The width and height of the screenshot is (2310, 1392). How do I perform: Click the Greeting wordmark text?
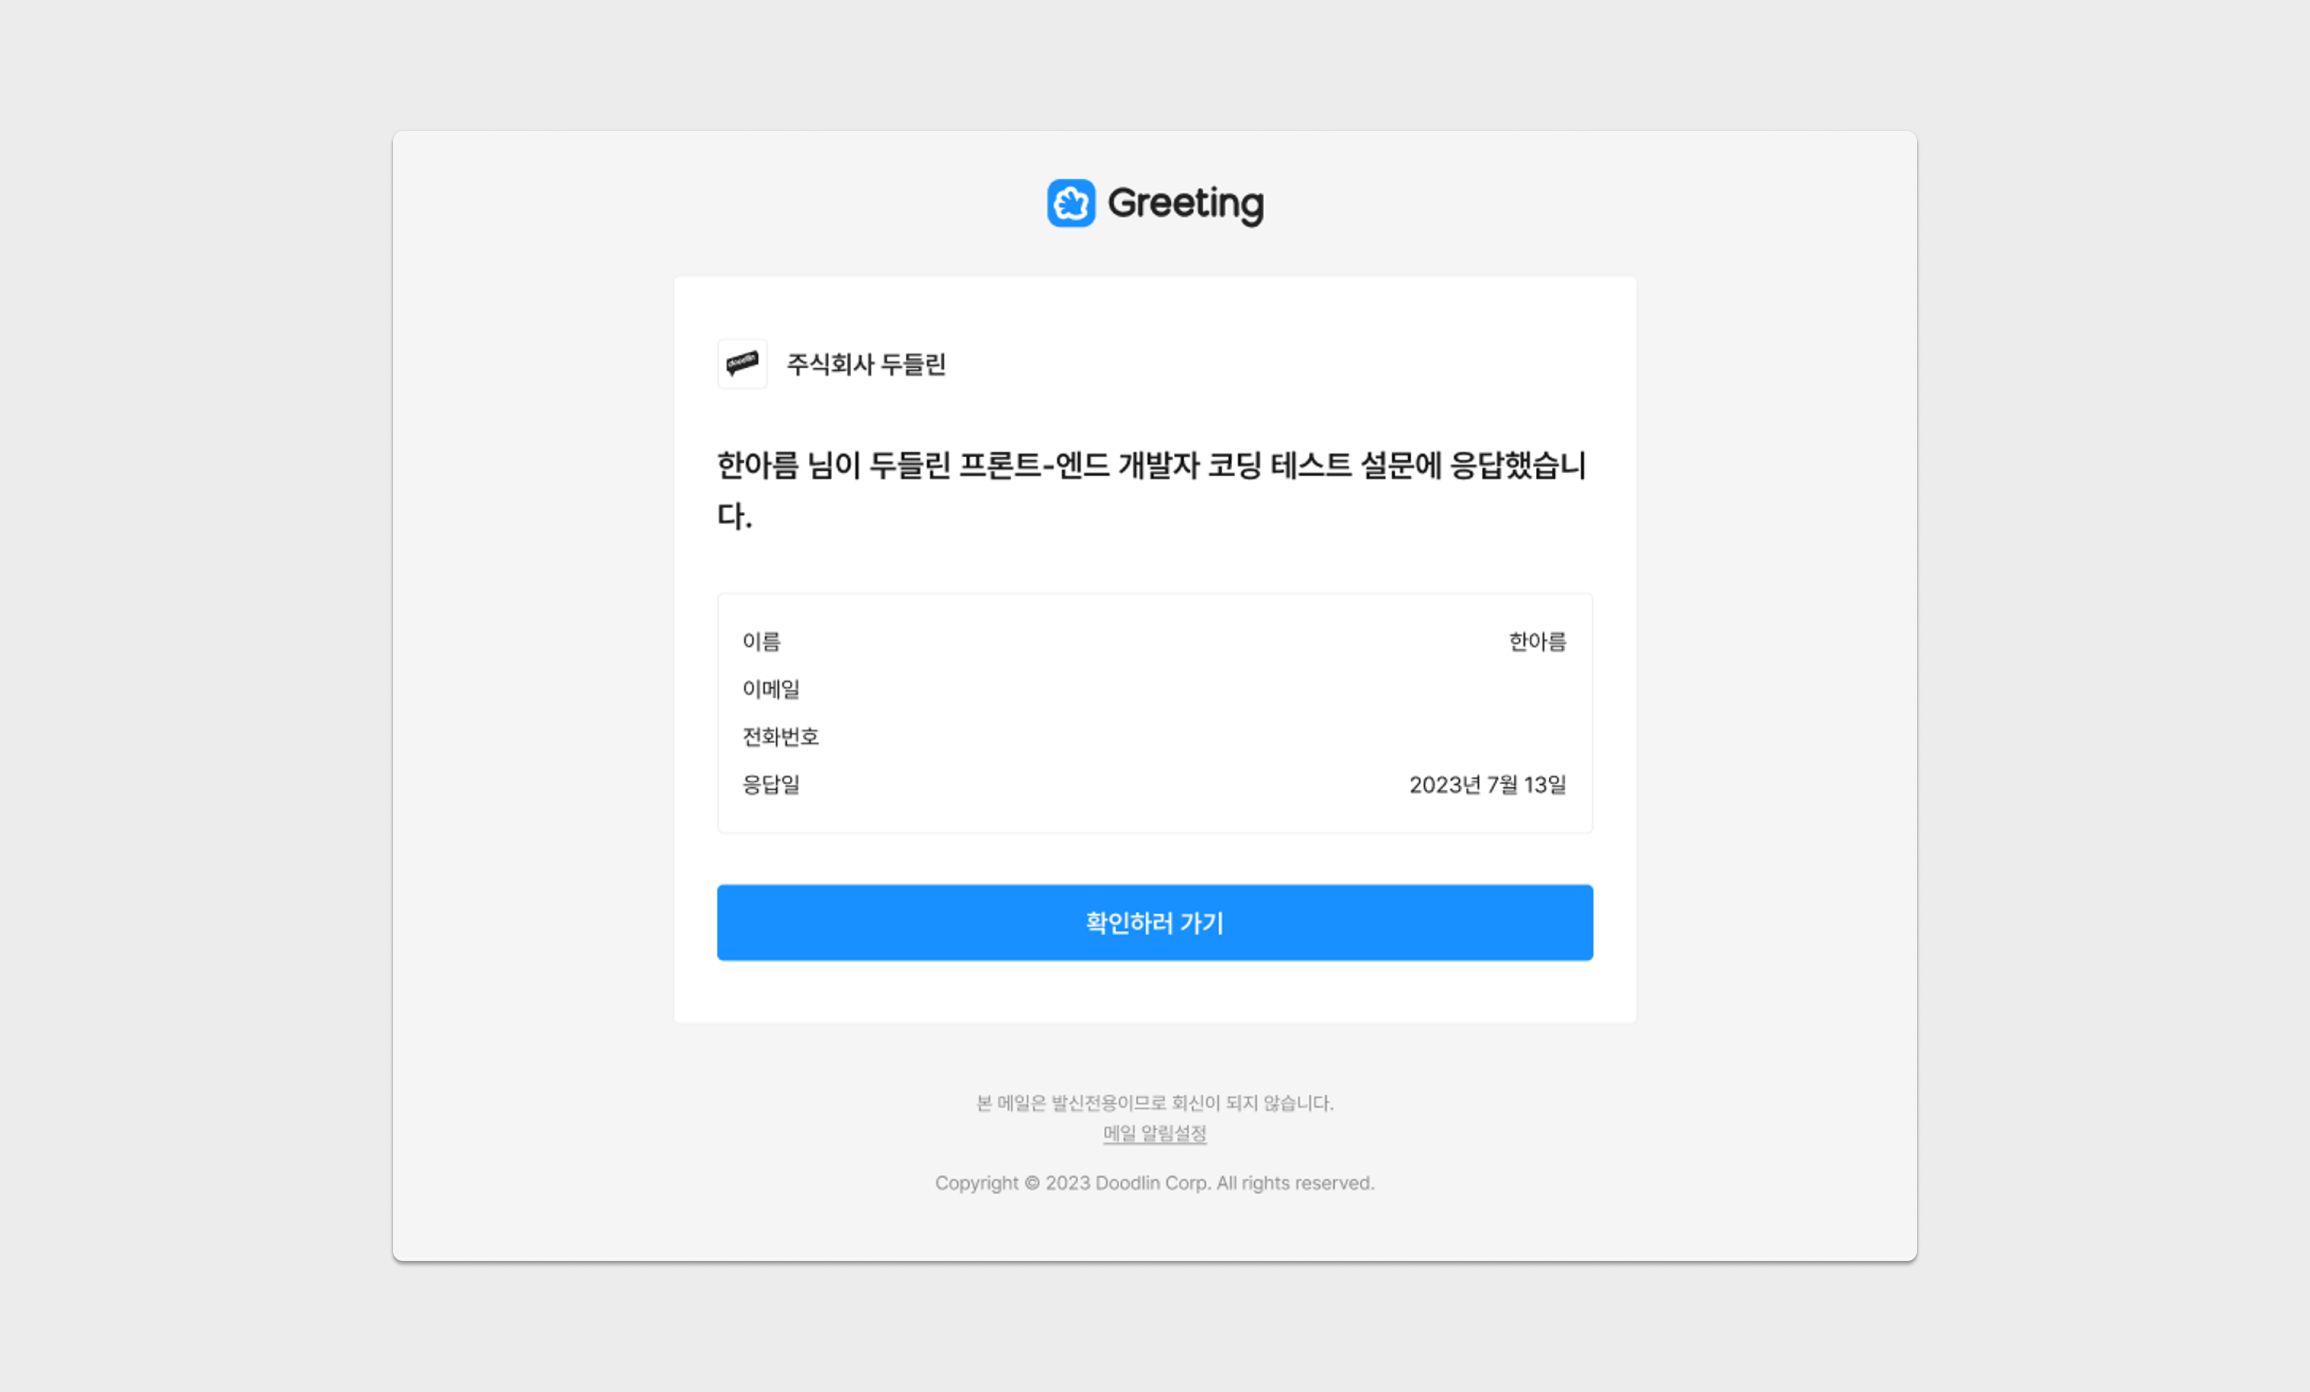[1185, 203]
